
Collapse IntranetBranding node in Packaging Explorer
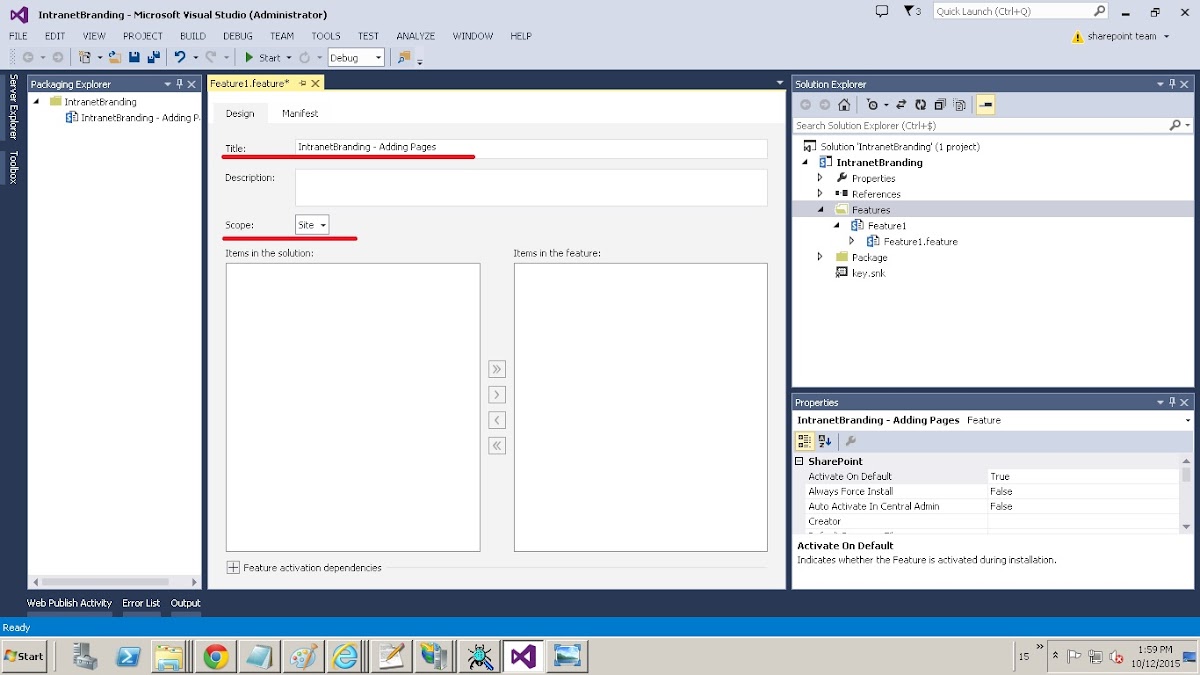[37, 102]
